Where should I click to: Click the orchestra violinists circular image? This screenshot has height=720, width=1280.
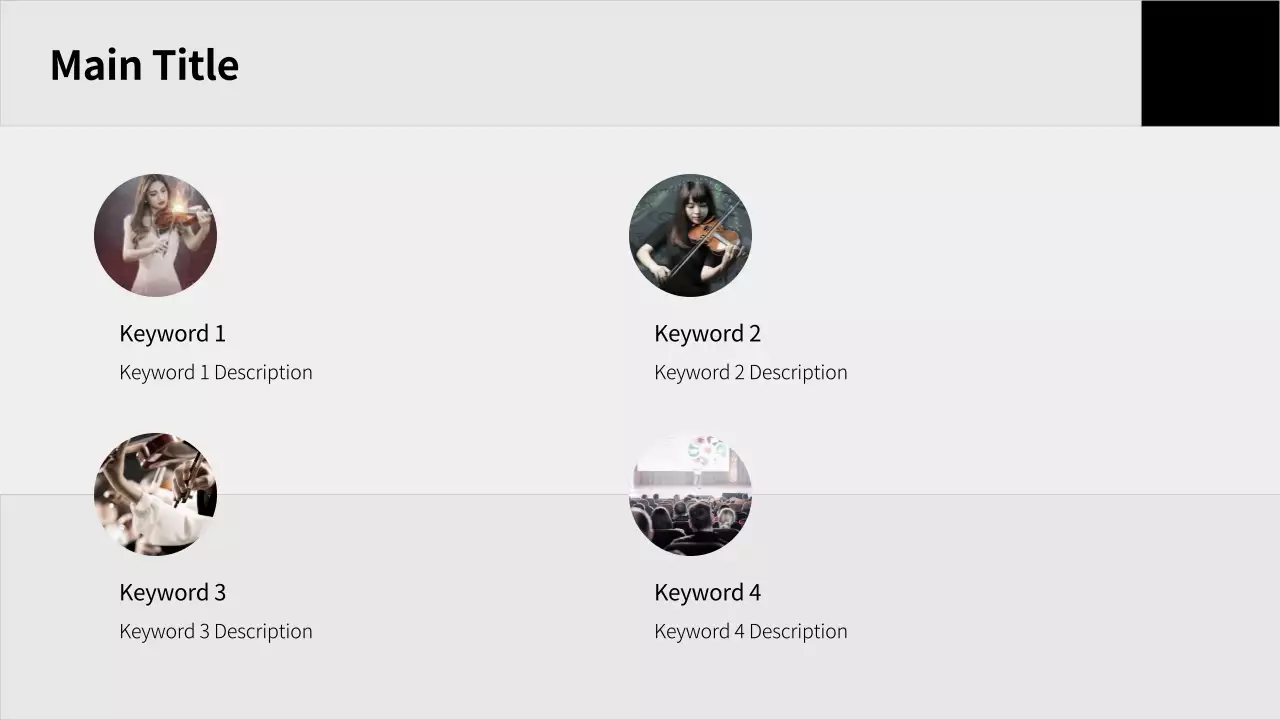(155, 494)
